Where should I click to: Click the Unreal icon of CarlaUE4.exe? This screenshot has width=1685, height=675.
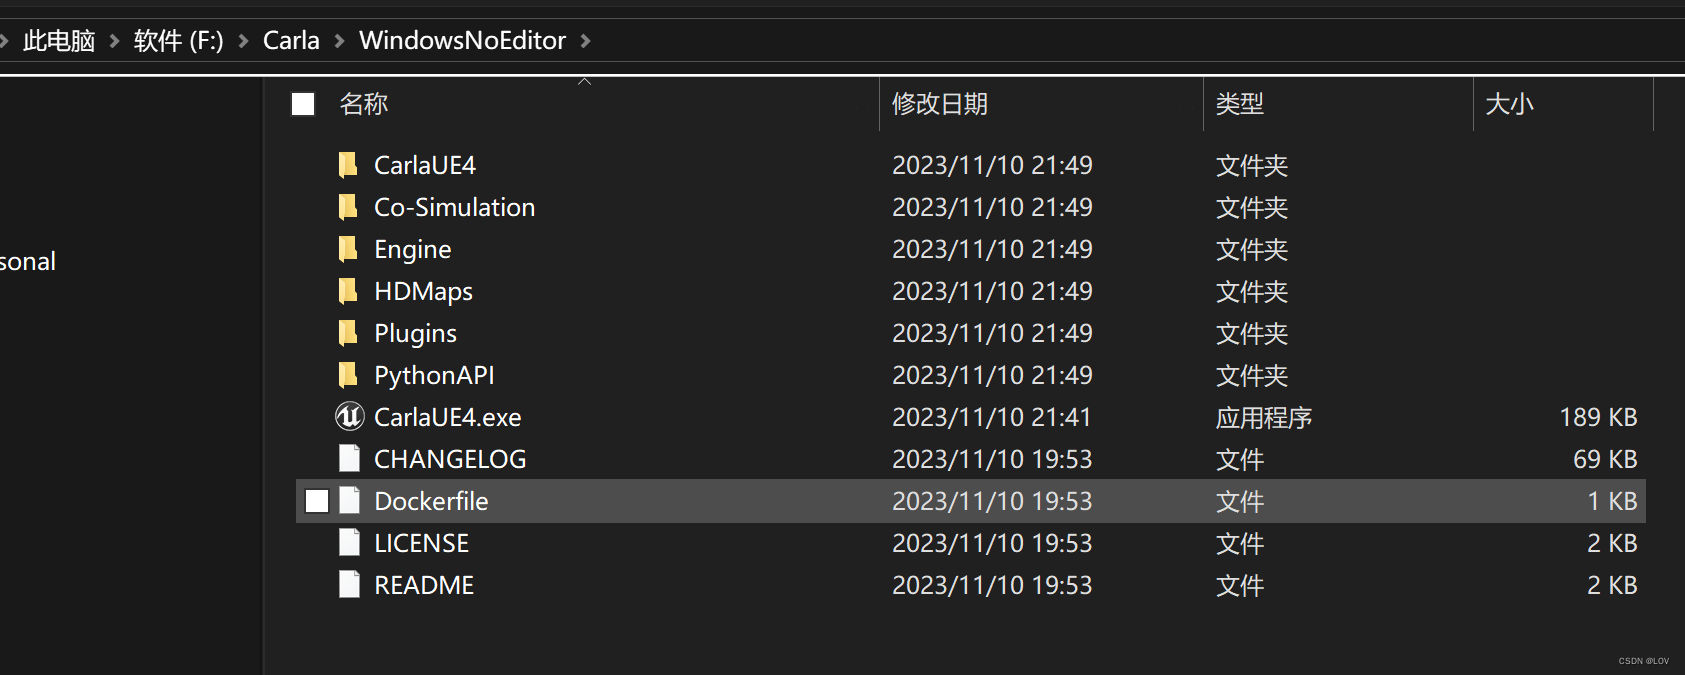pyautogui.click(x=349, y=416)
